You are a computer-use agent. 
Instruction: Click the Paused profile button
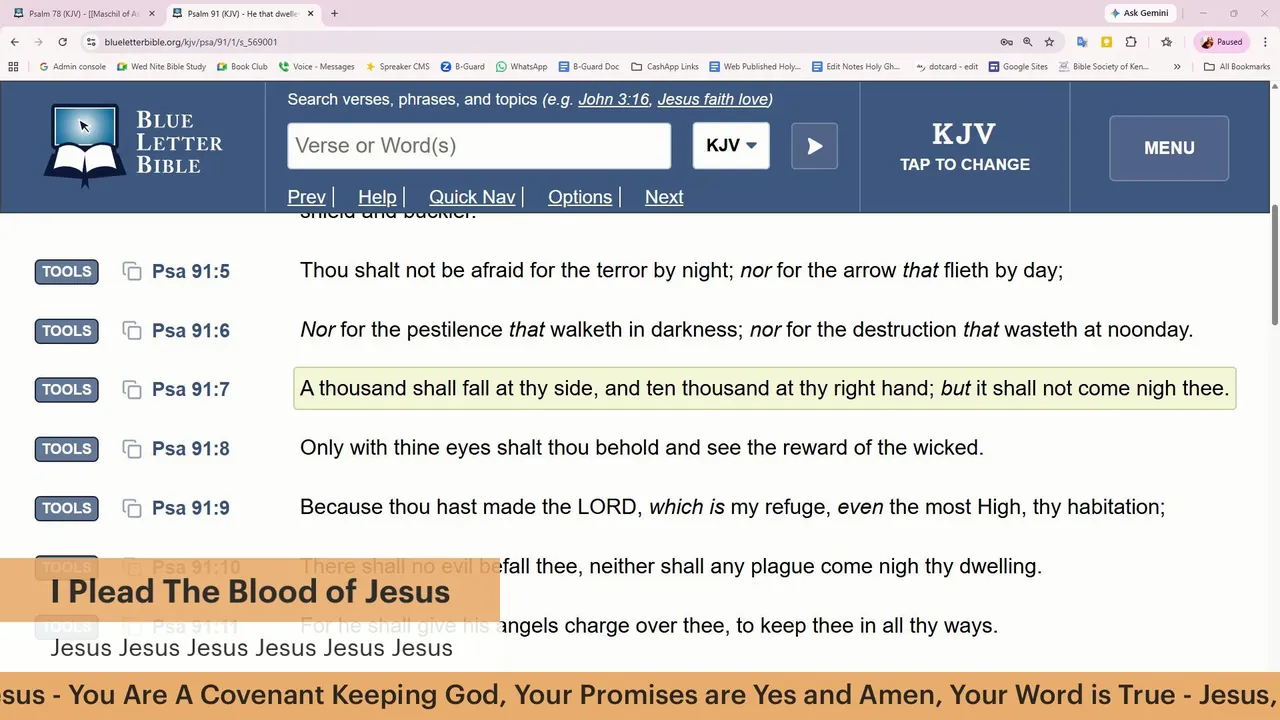pos(1221,42)
